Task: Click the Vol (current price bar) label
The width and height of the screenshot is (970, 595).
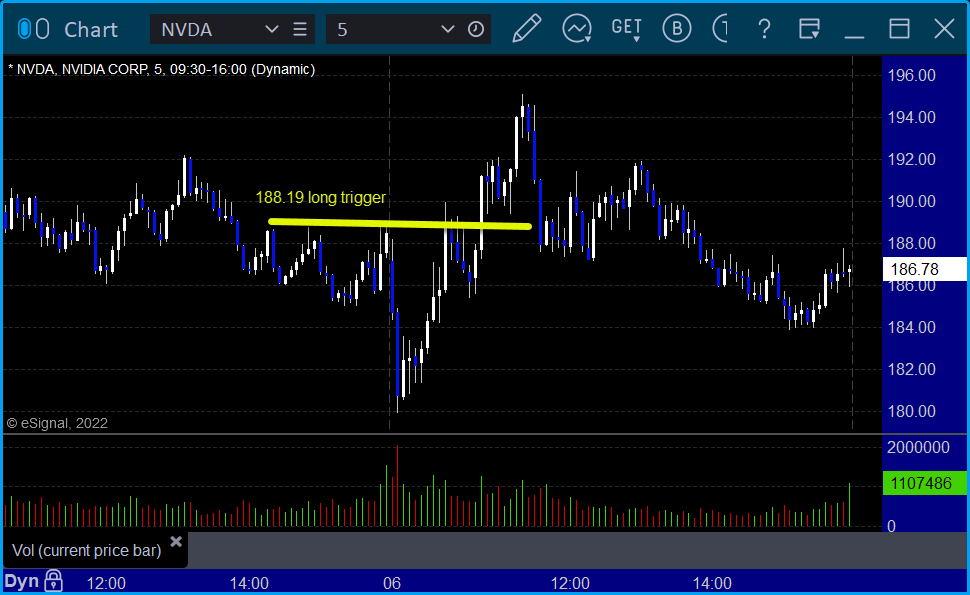Action: click(x=87, y=550)
